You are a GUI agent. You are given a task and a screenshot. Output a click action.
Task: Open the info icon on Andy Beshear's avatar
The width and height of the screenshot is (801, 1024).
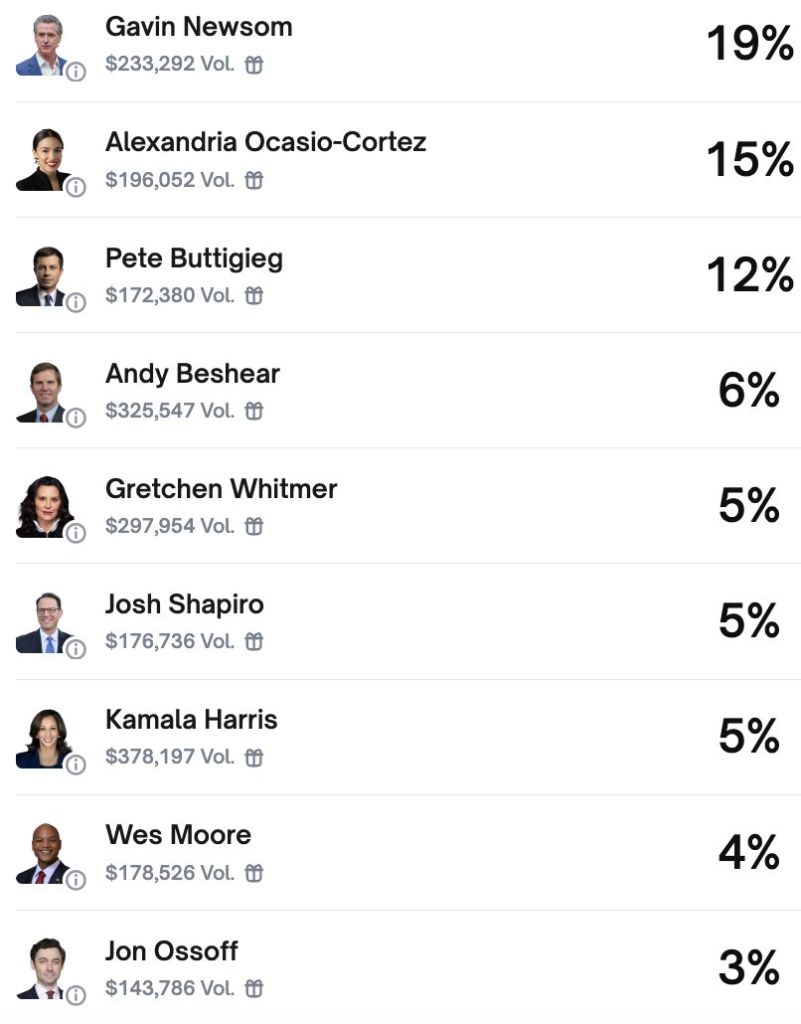click(76, 417)
